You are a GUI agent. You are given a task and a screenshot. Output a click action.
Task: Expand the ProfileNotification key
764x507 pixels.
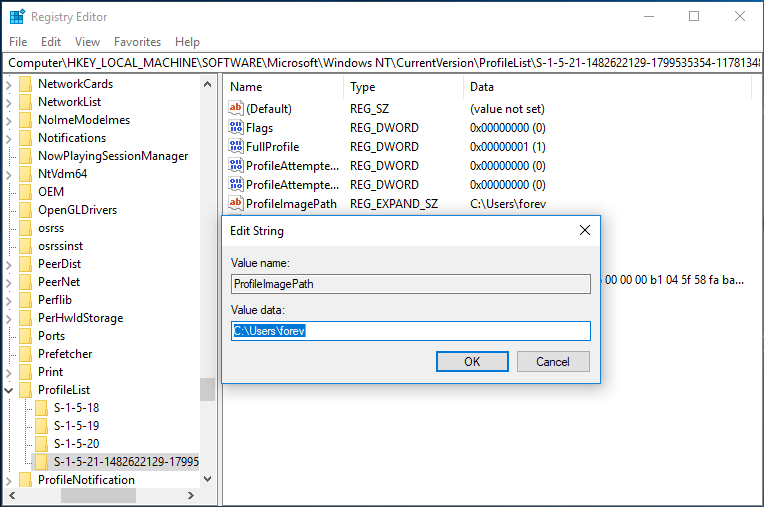(x=9, y=480)
